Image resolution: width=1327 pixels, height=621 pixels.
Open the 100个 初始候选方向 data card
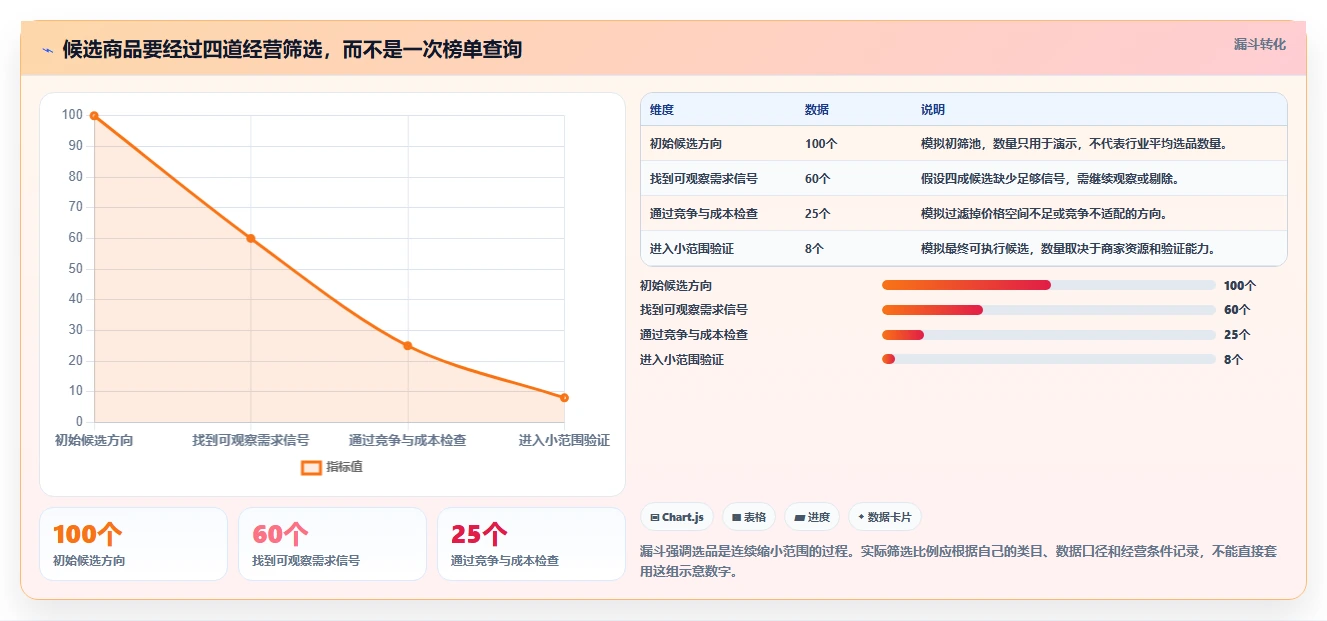[x=133, y=544]
